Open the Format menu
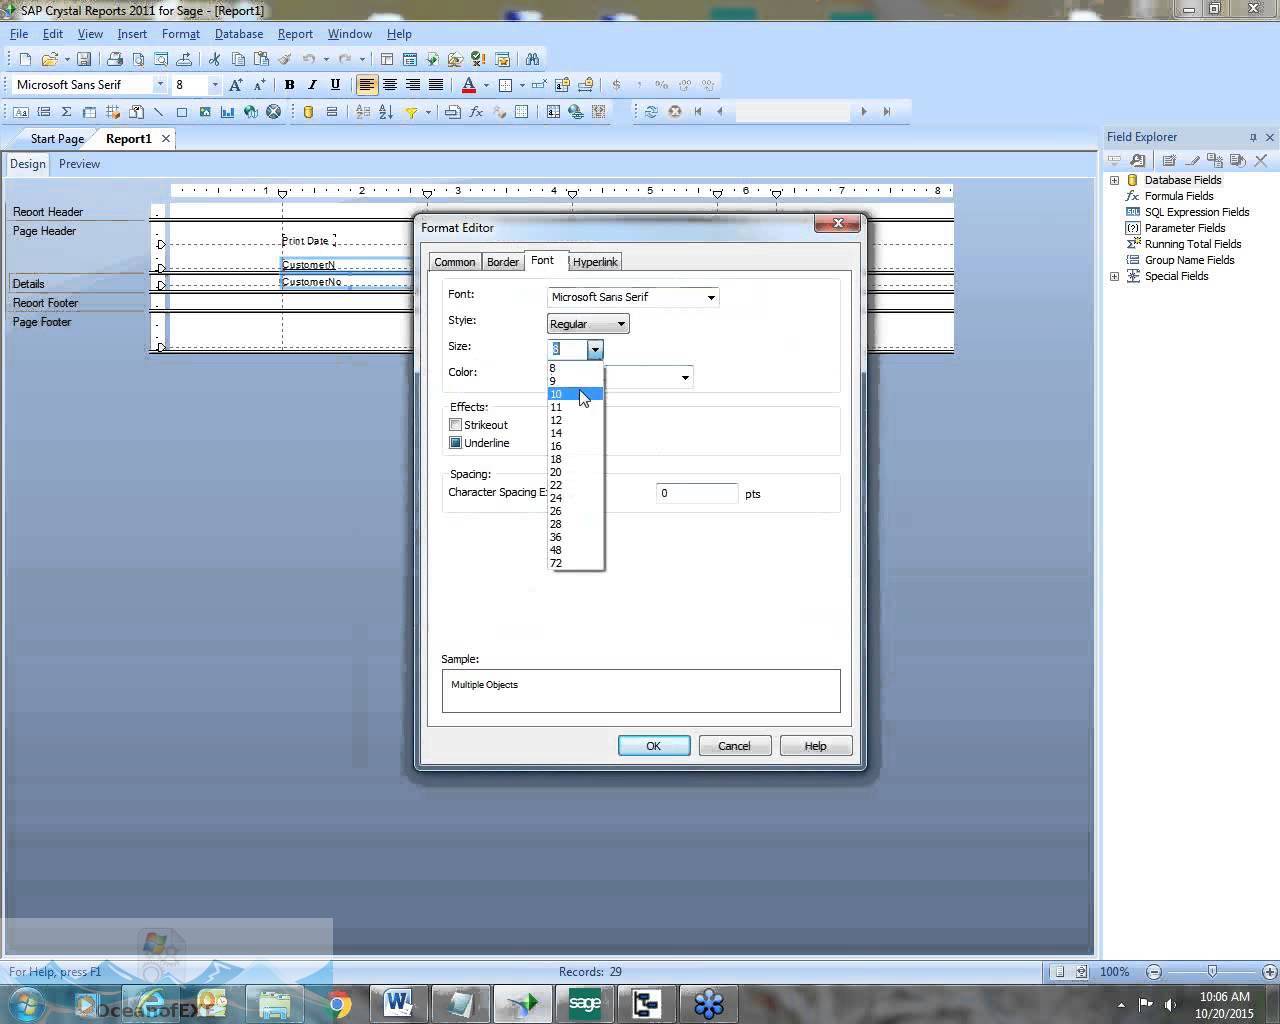Screen dimensions: 1280x1024 pos(181,34)
